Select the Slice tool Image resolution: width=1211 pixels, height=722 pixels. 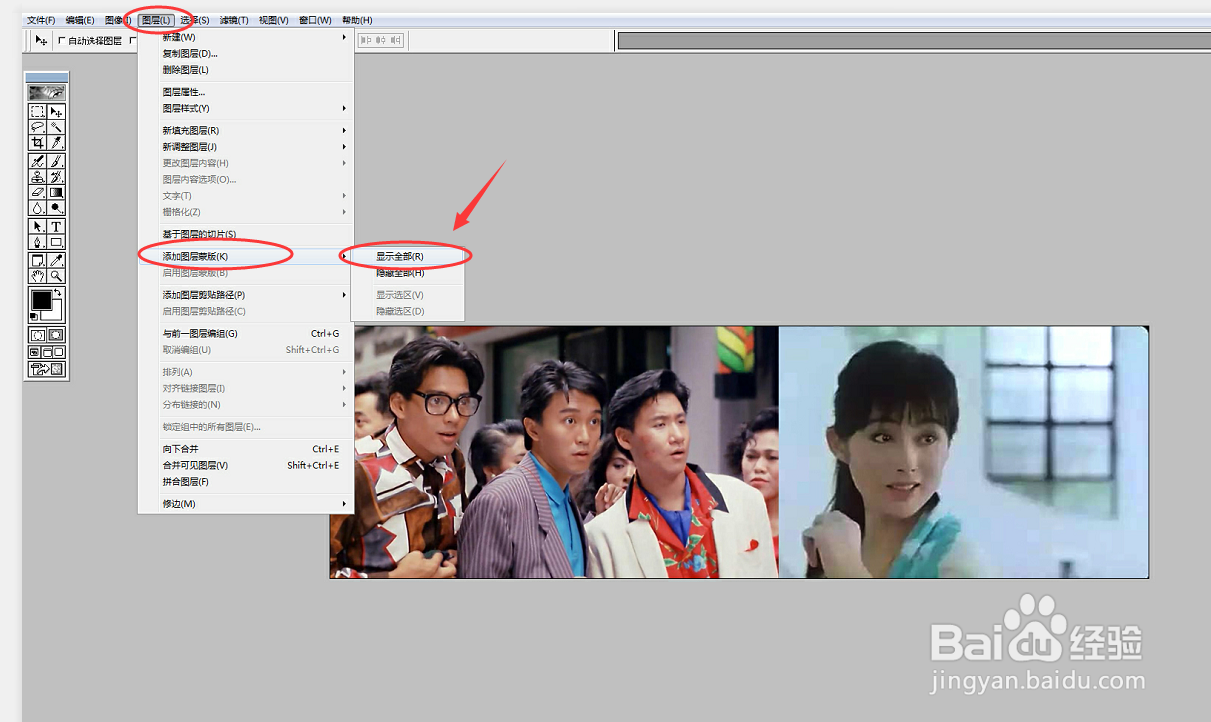pos(57,141)
